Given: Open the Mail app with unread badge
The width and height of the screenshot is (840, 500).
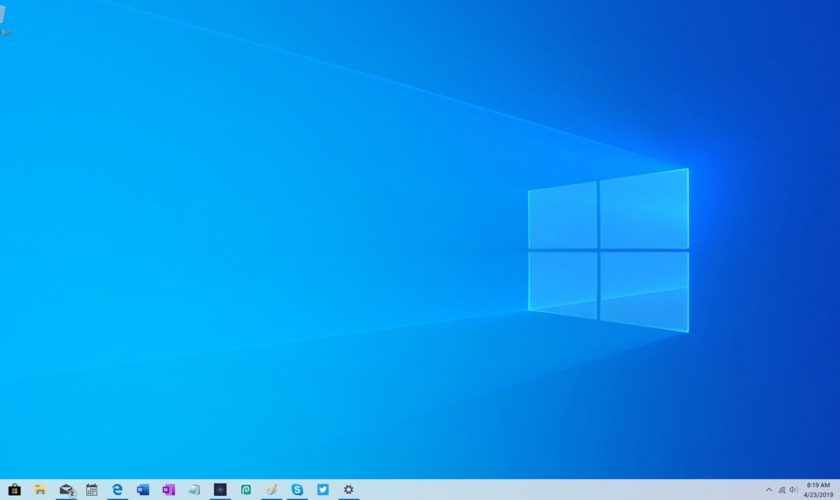Looking at the screenshot, I should tap(66, 490).
